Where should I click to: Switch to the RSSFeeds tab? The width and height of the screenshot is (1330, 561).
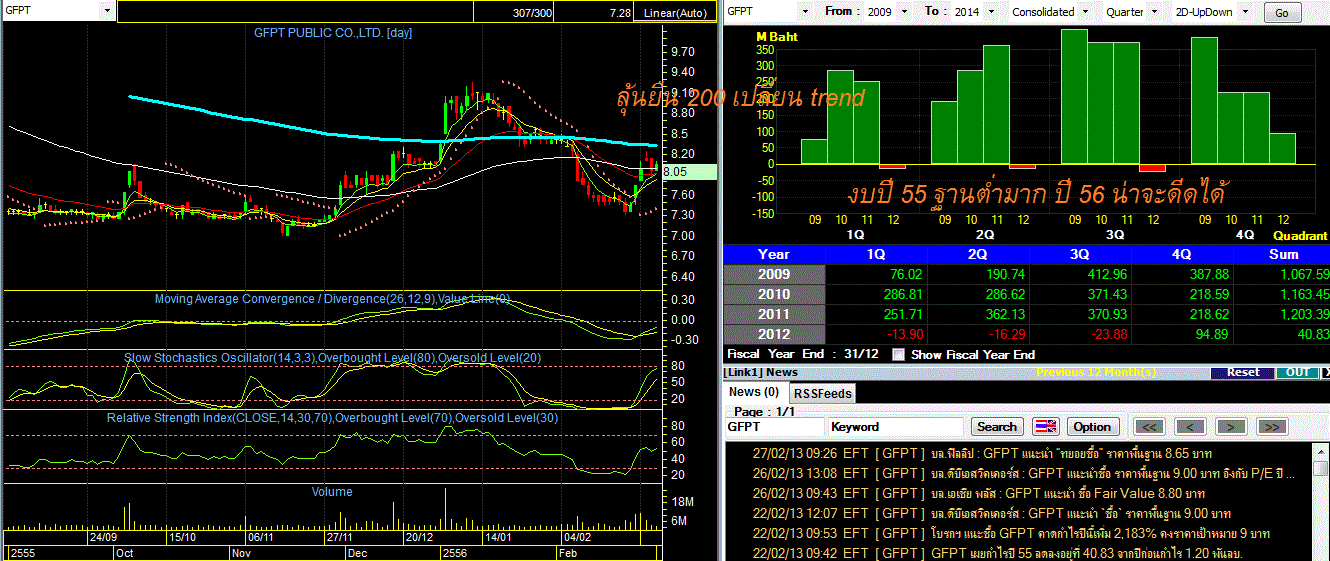pyautogui.click(x=821, y=393)
